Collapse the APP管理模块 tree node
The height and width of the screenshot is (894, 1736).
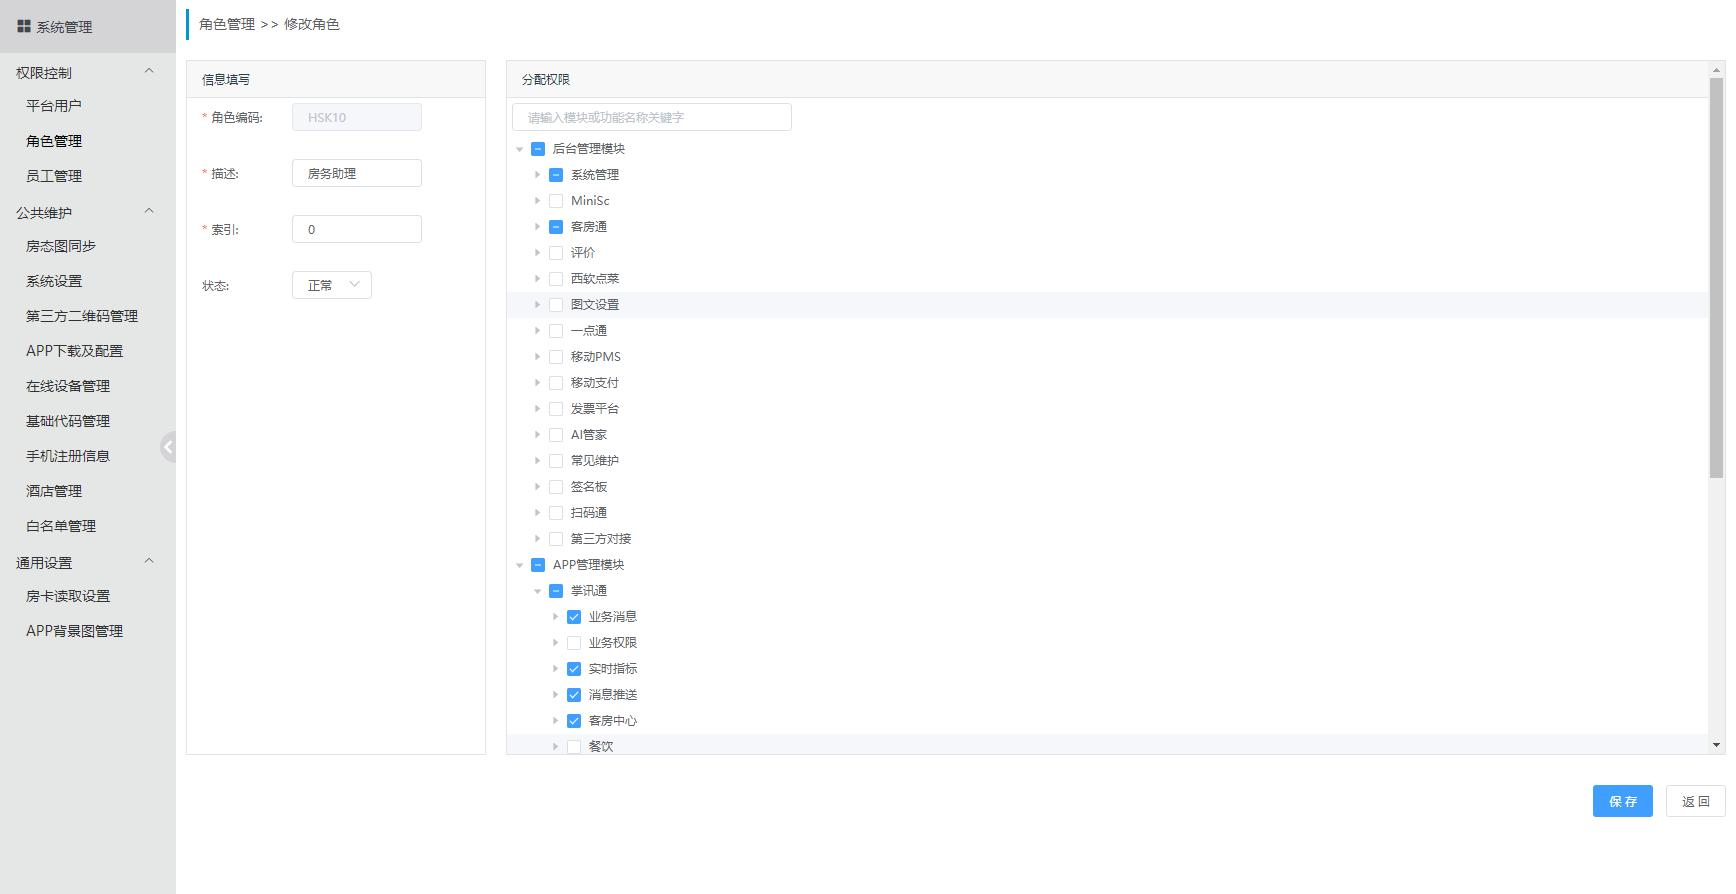(x=520, y=565)
